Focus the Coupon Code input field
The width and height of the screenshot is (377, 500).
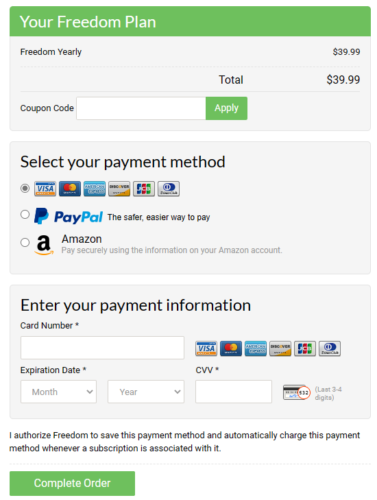pos(141,108)
